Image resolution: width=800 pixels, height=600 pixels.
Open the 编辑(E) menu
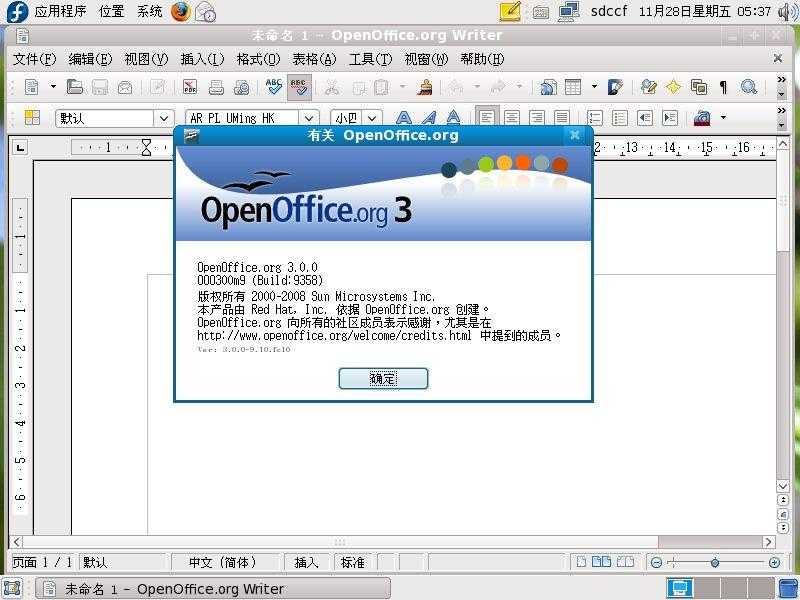90,59
